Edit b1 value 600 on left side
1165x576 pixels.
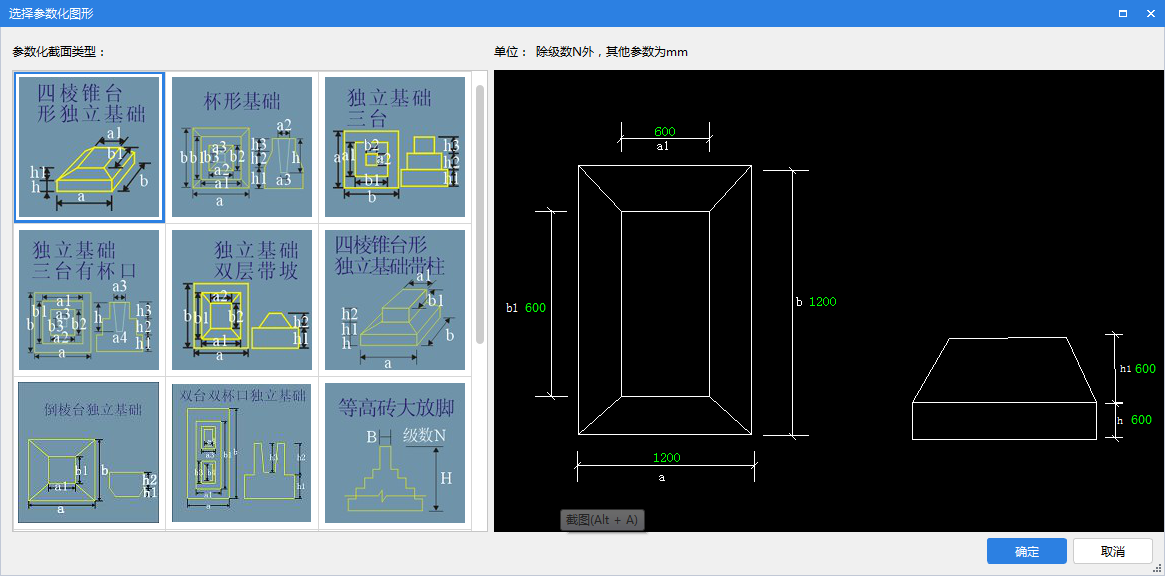(x=535, y=308)
